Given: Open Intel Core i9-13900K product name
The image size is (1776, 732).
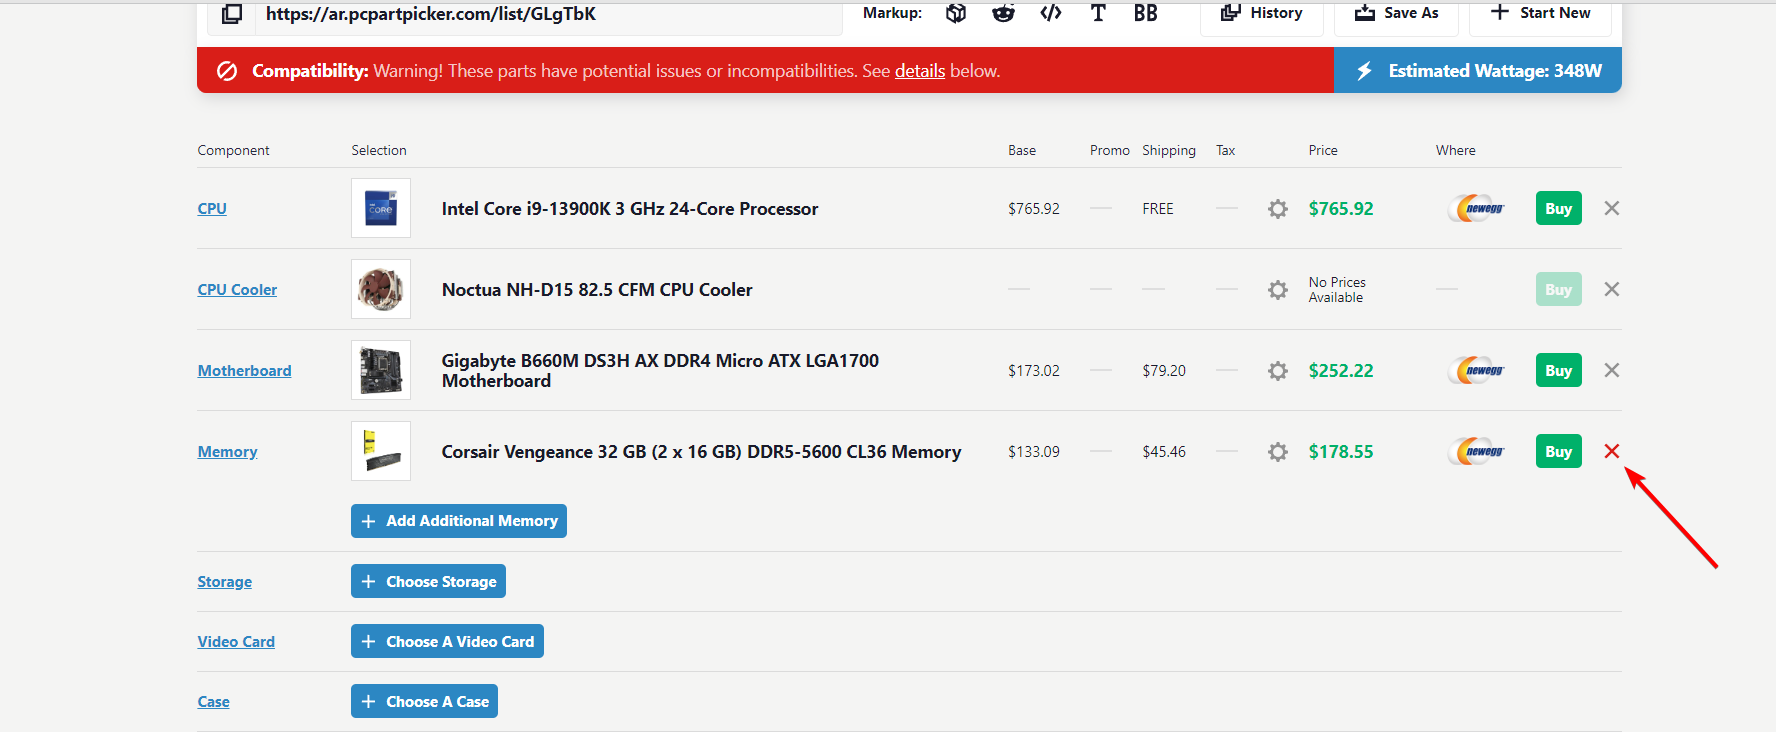Looking at the screenshot, I should (630, 208).
